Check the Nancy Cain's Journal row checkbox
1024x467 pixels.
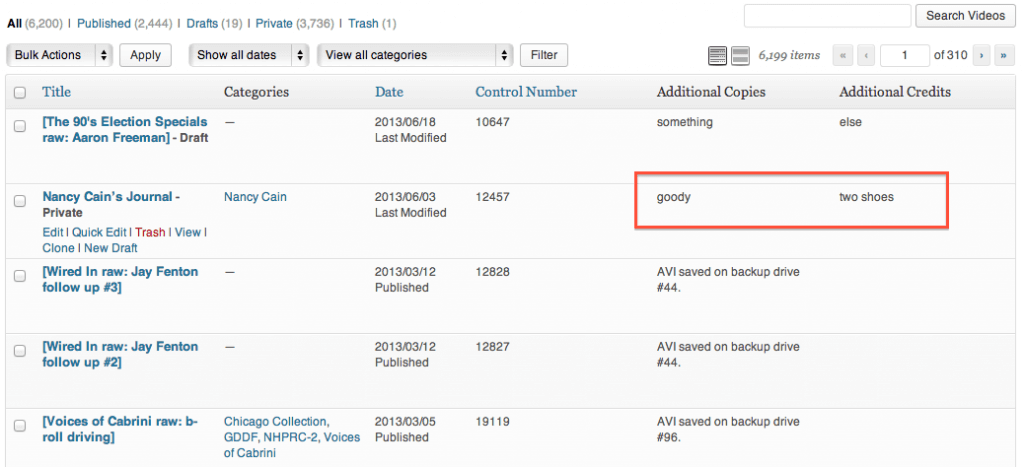[x=20, y=201]
